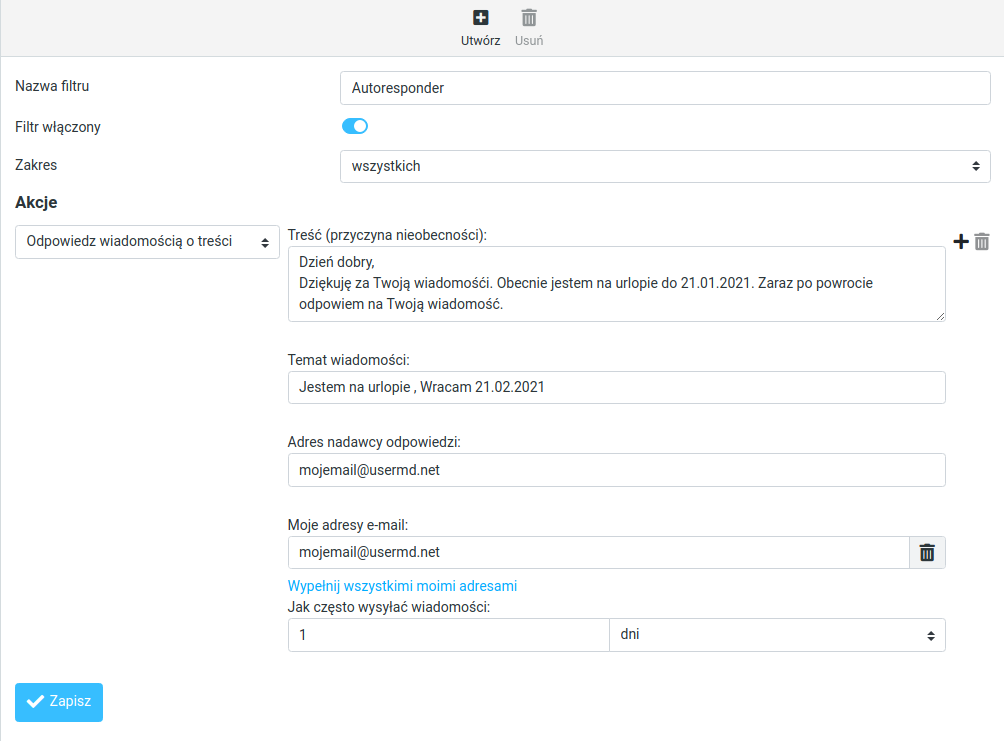Image resolution: width=1004 pixels, height=741 pixels.
Task: Add another action with the plus icon
Action: [960, 241]
